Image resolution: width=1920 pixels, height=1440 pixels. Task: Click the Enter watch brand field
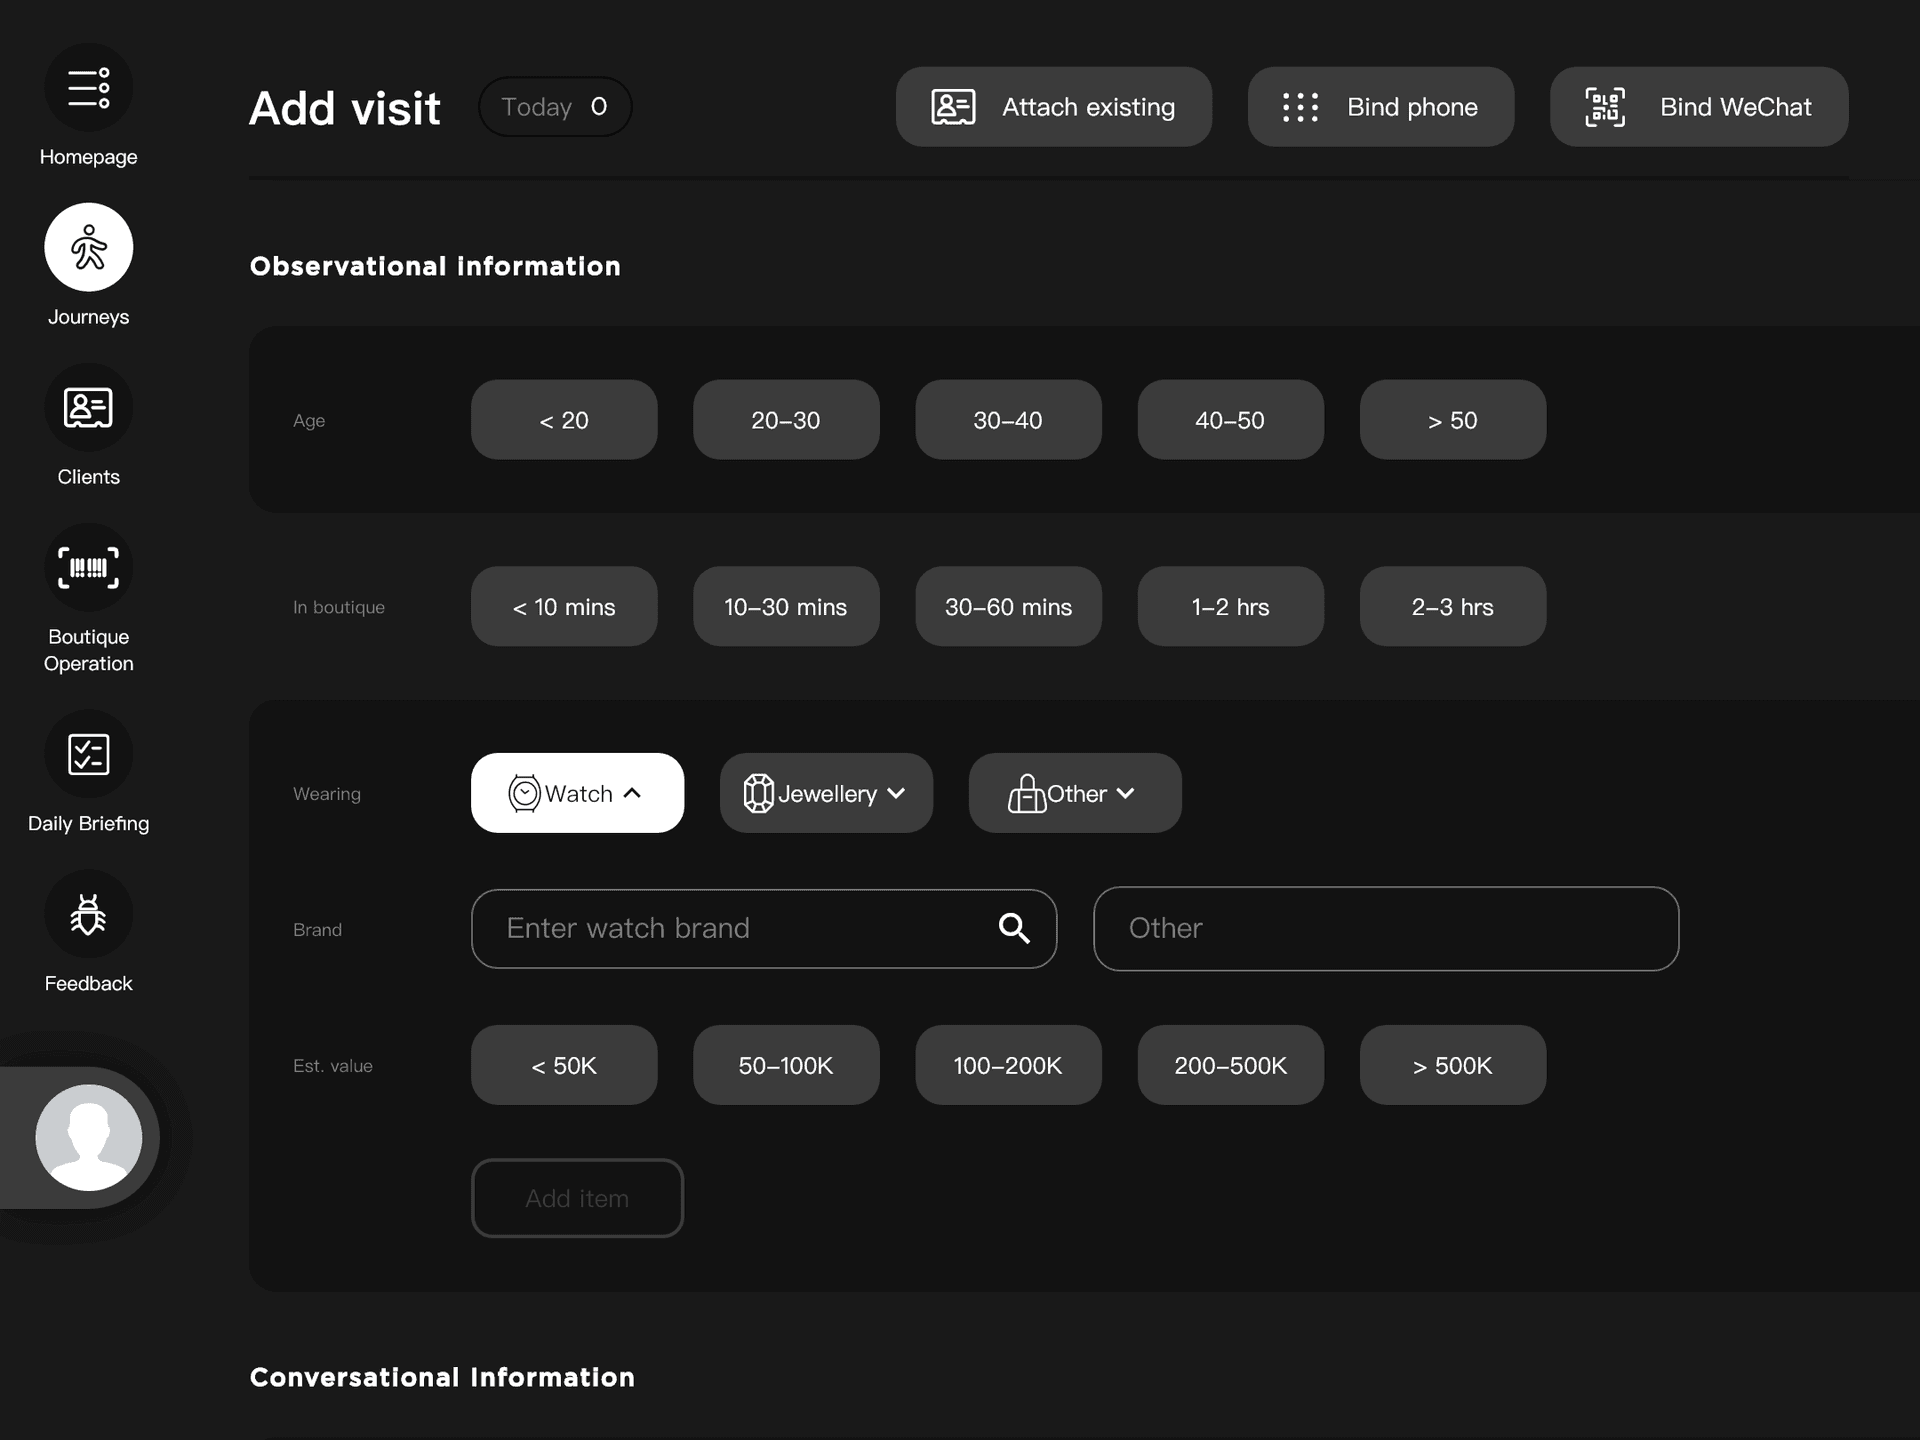pos(740,928)
